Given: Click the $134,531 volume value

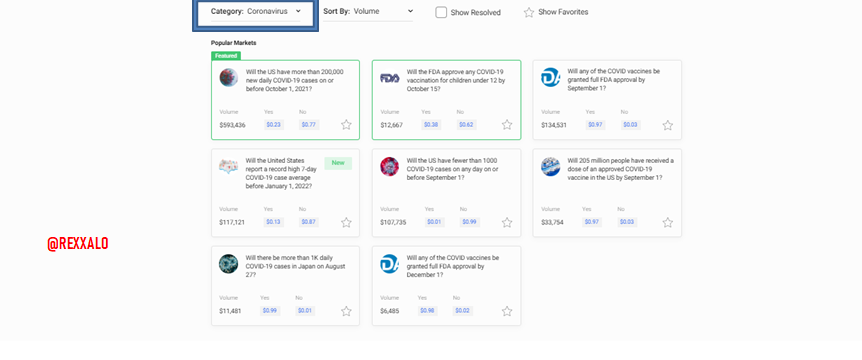Looking at the screenshot, I should [x=554, y=125].
